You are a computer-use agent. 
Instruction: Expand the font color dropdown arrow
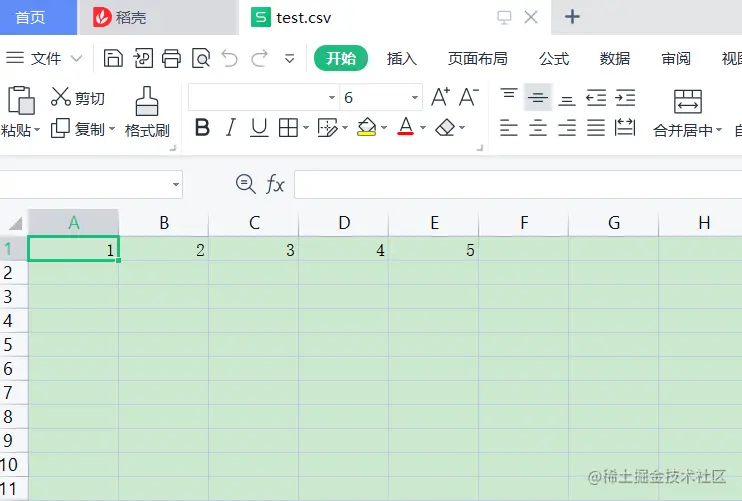coord(423,128)
